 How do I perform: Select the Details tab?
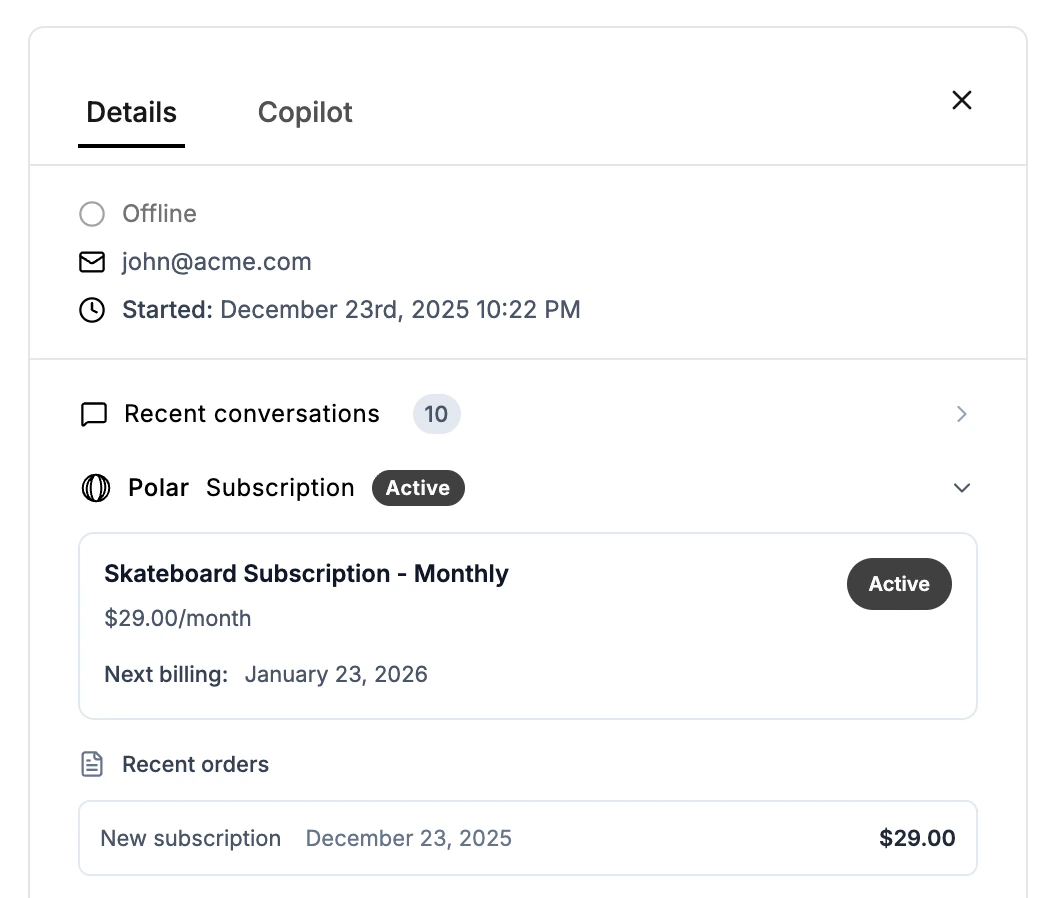131,112
